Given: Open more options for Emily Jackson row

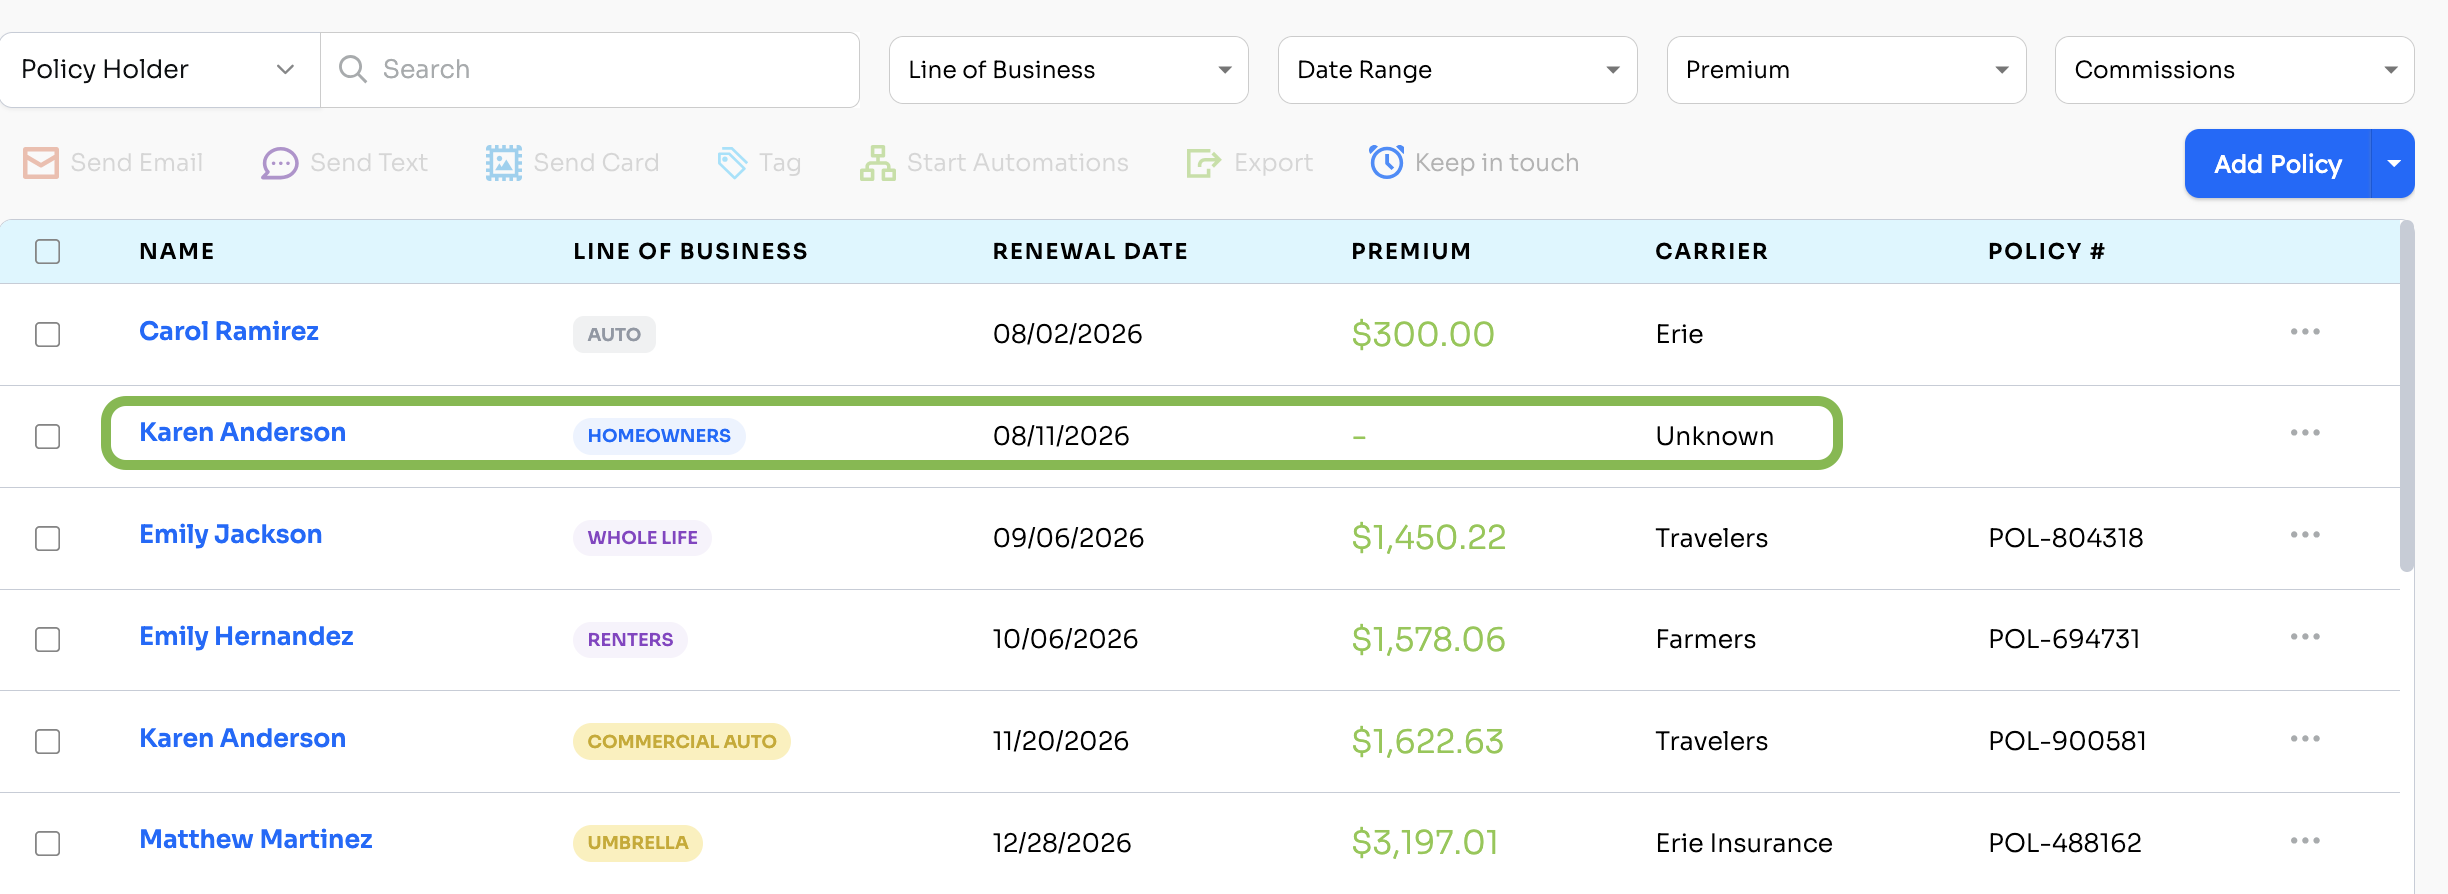Looking at the screenshot, I should [x=2305, y=535].
